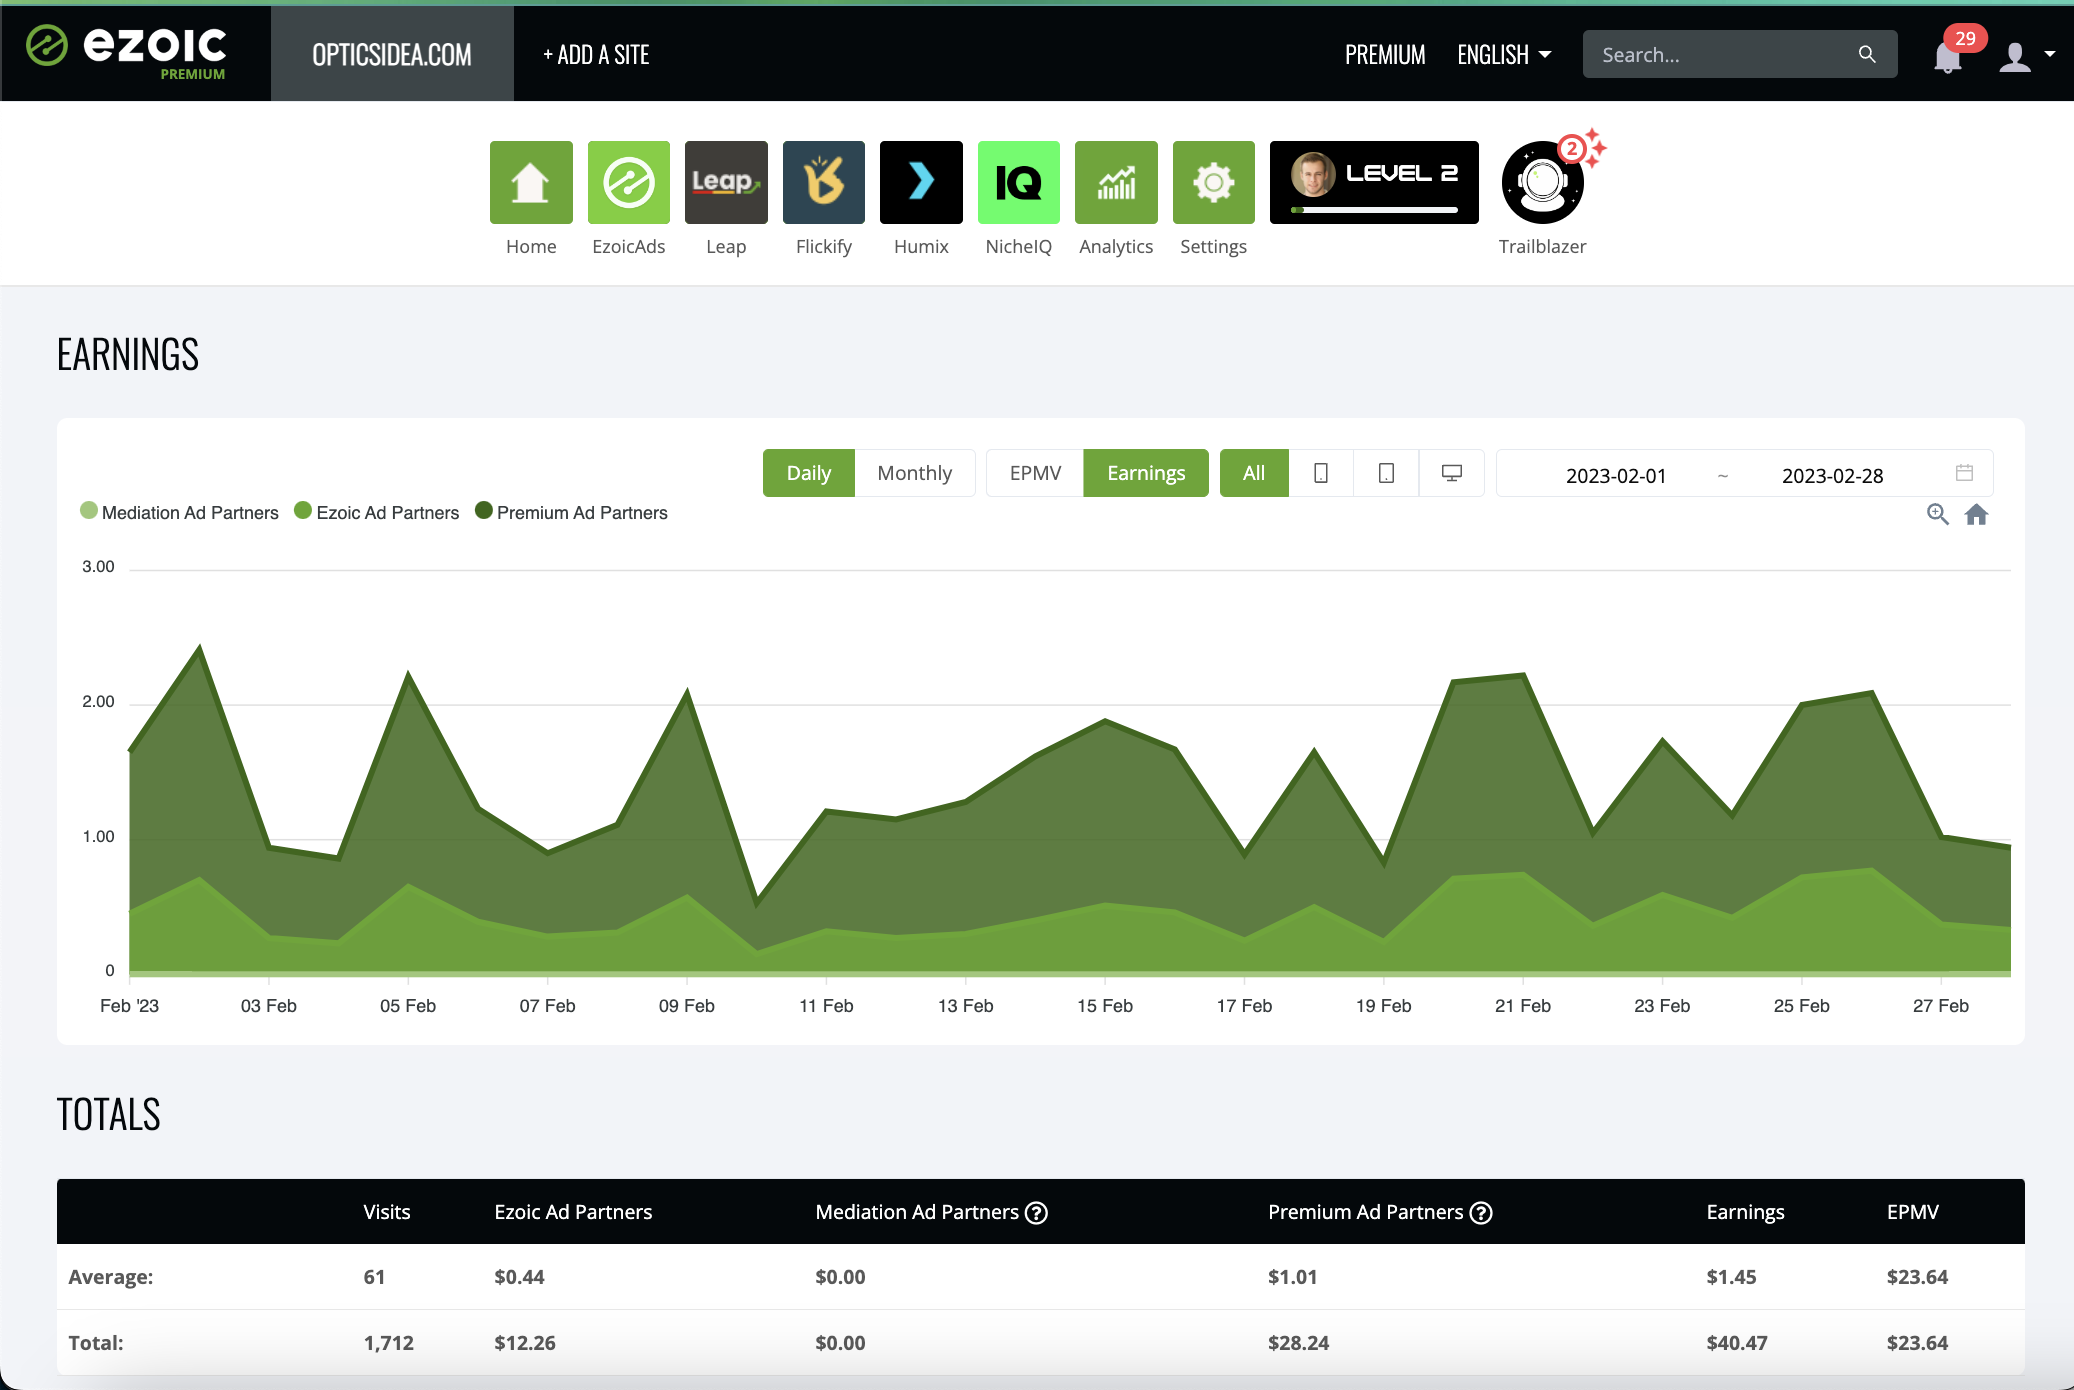Click Ezoic Ad Partners column header
Viewport: 2074px width, 1390px height.
tap(573, 1212)
